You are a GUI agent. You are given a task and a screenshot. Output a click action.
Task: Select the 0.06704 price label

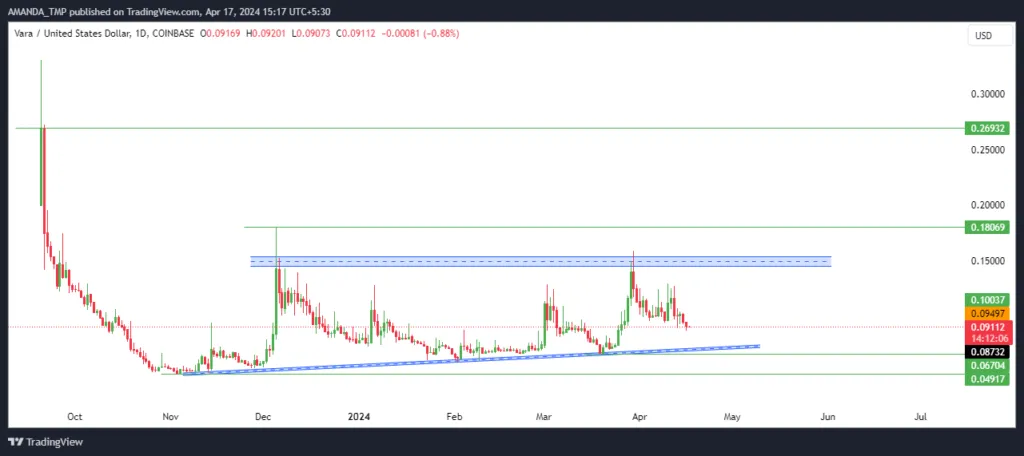(x=987, y=365)
